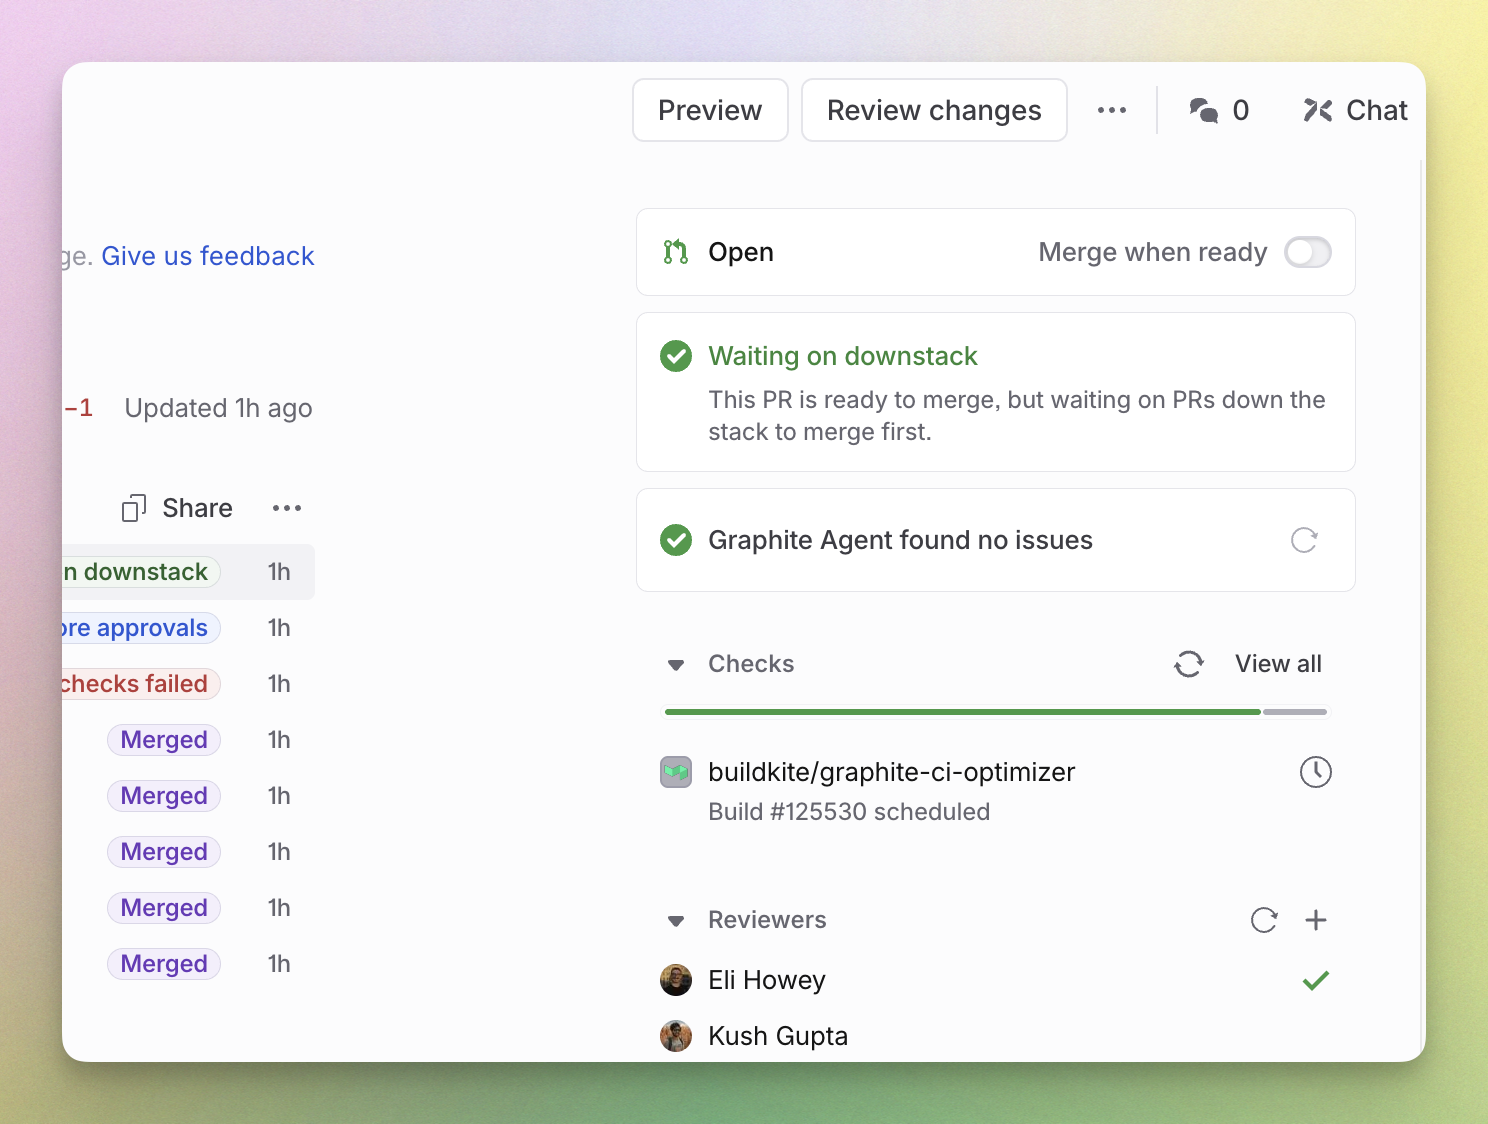The image size is (1488, 1124).
Task: Click reviewer Kush Gupta's avatar
Action: tap(676, 1036)
